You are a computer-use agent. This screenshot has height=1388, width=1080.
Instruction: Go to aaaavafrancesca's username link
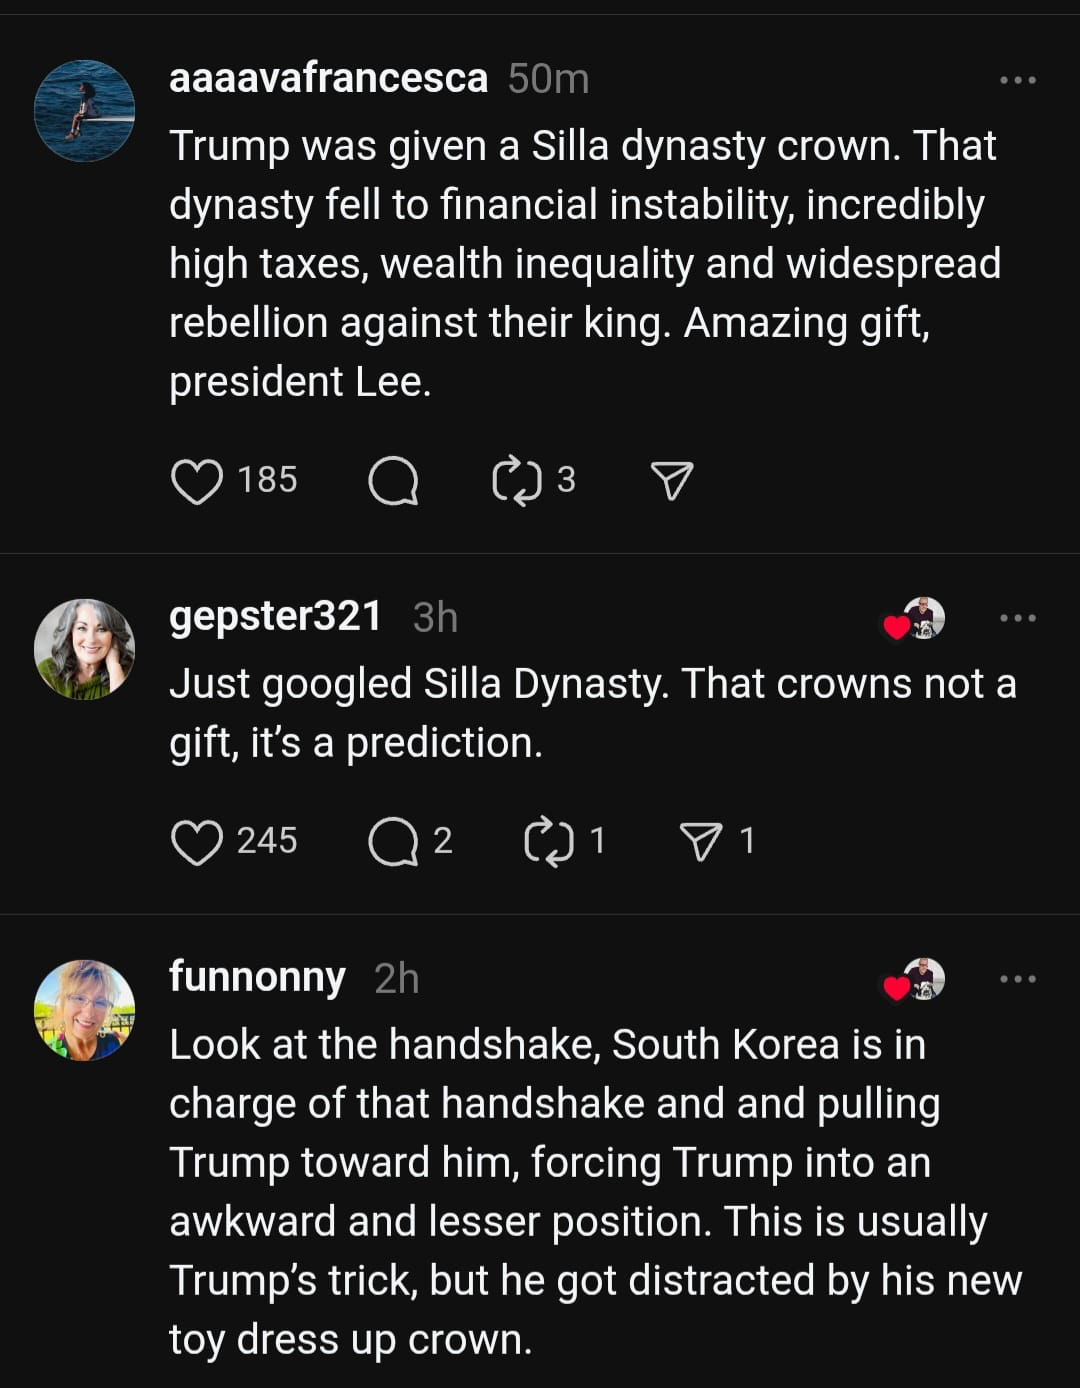coord(328,78)
